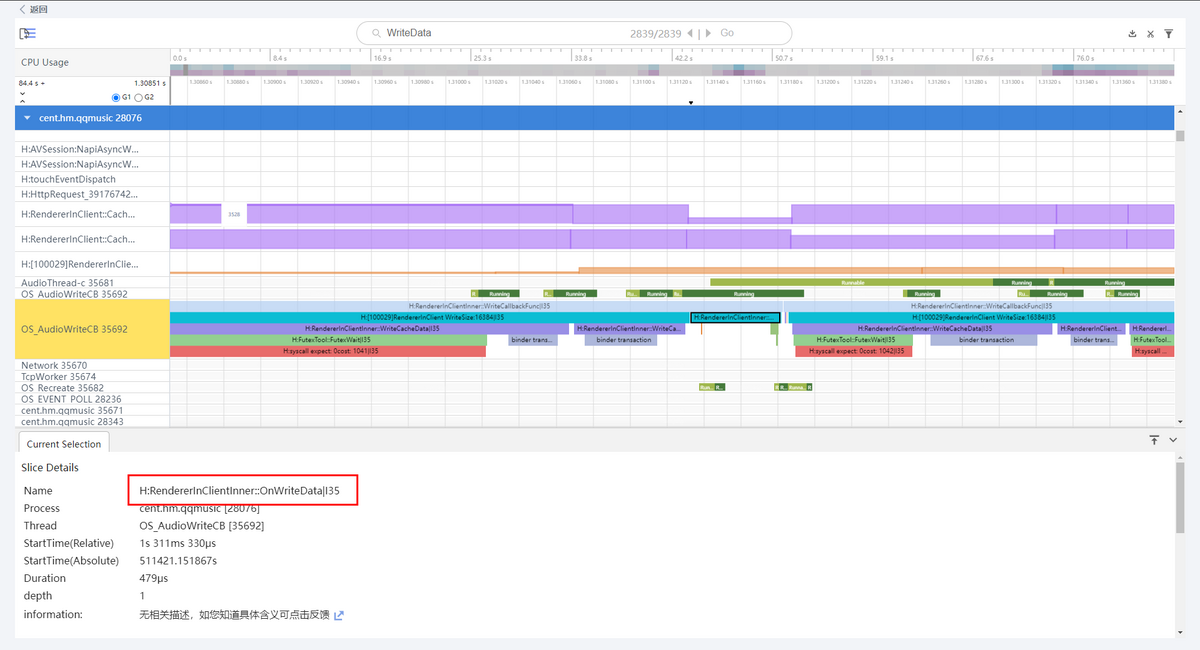This screenshot has height=650, width=1200.
Task: Open the sidebar menu list icon
Action: pos(27,34)
